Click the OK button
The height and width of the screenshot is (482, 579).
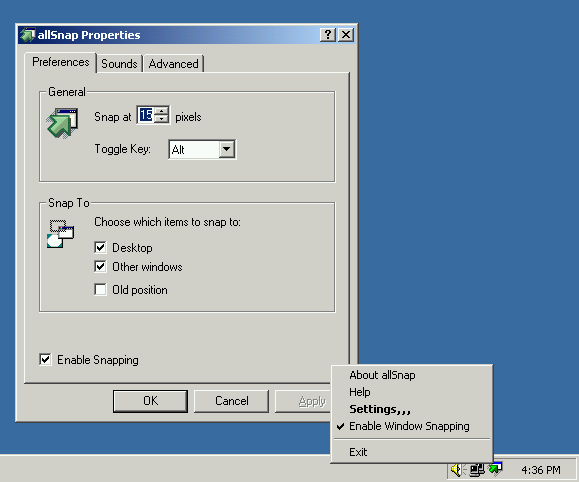150,401
